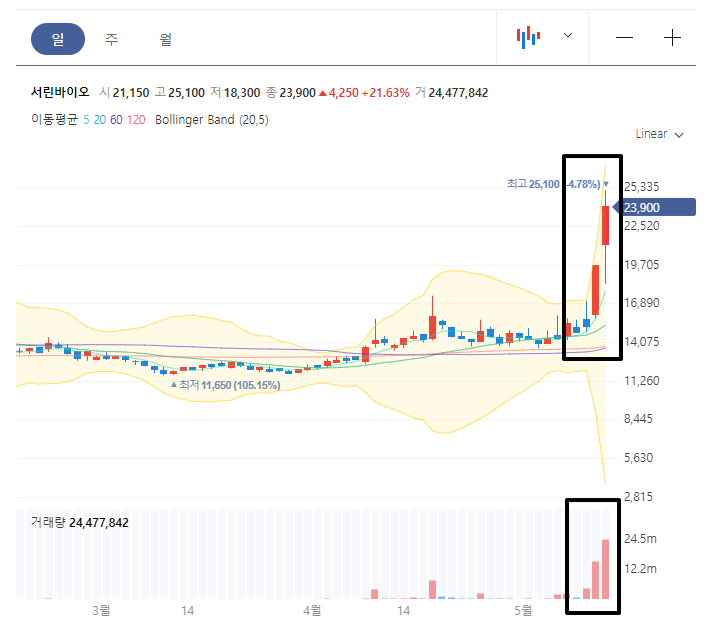This screenshot has width=709, height=630.
Task: Click the 서린바이오 stock name
Action: (60, 92)
